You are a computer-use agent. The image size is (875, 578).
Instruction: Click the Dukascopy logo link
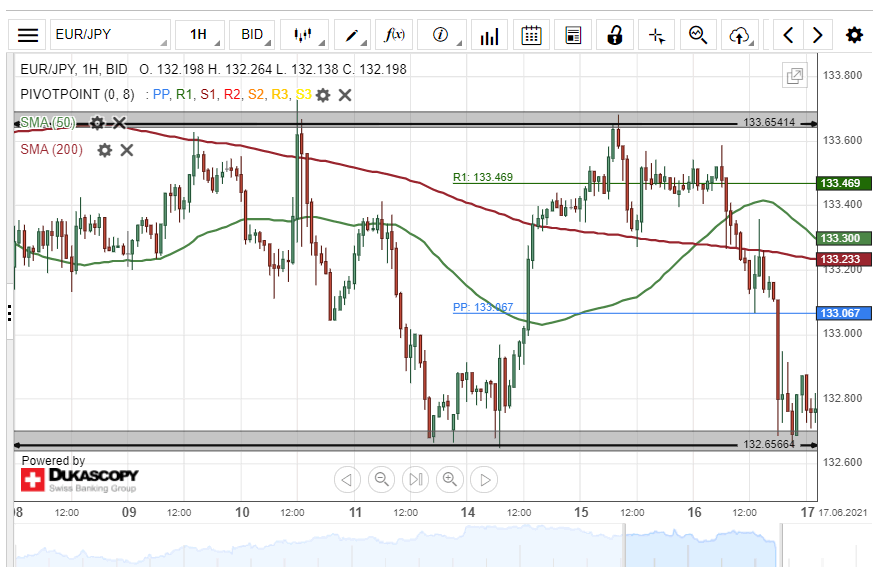coord(80,478)
